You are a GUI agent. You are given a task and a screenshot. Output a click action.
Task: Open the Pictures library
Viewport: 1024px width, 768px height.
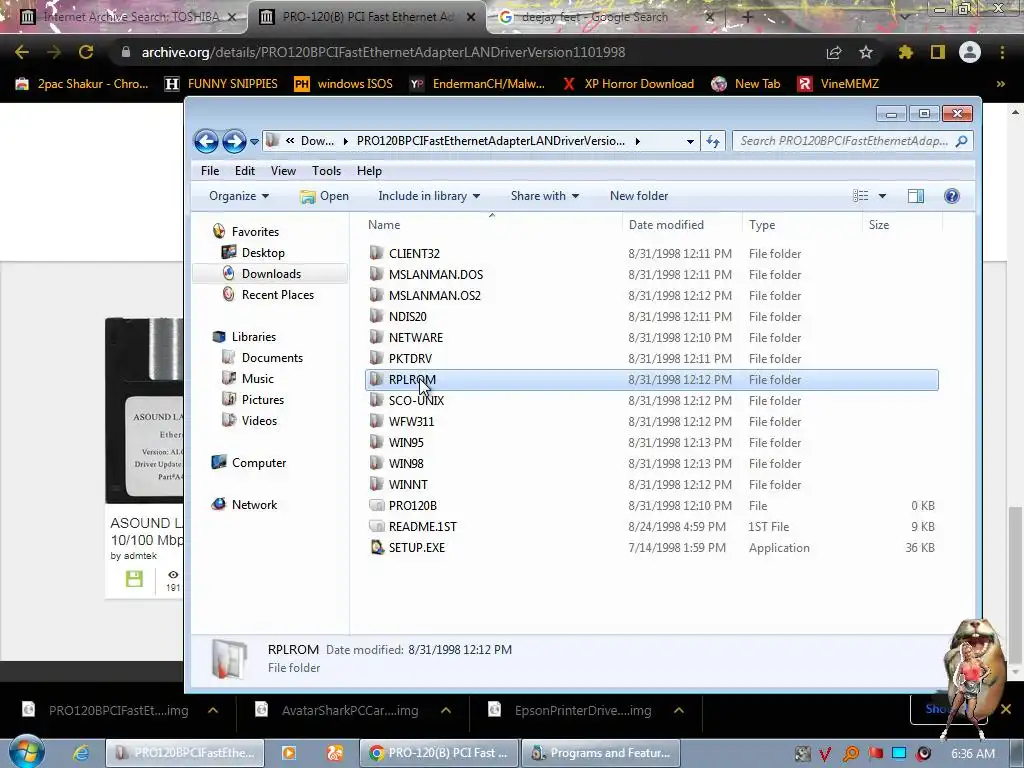point(263,400)
